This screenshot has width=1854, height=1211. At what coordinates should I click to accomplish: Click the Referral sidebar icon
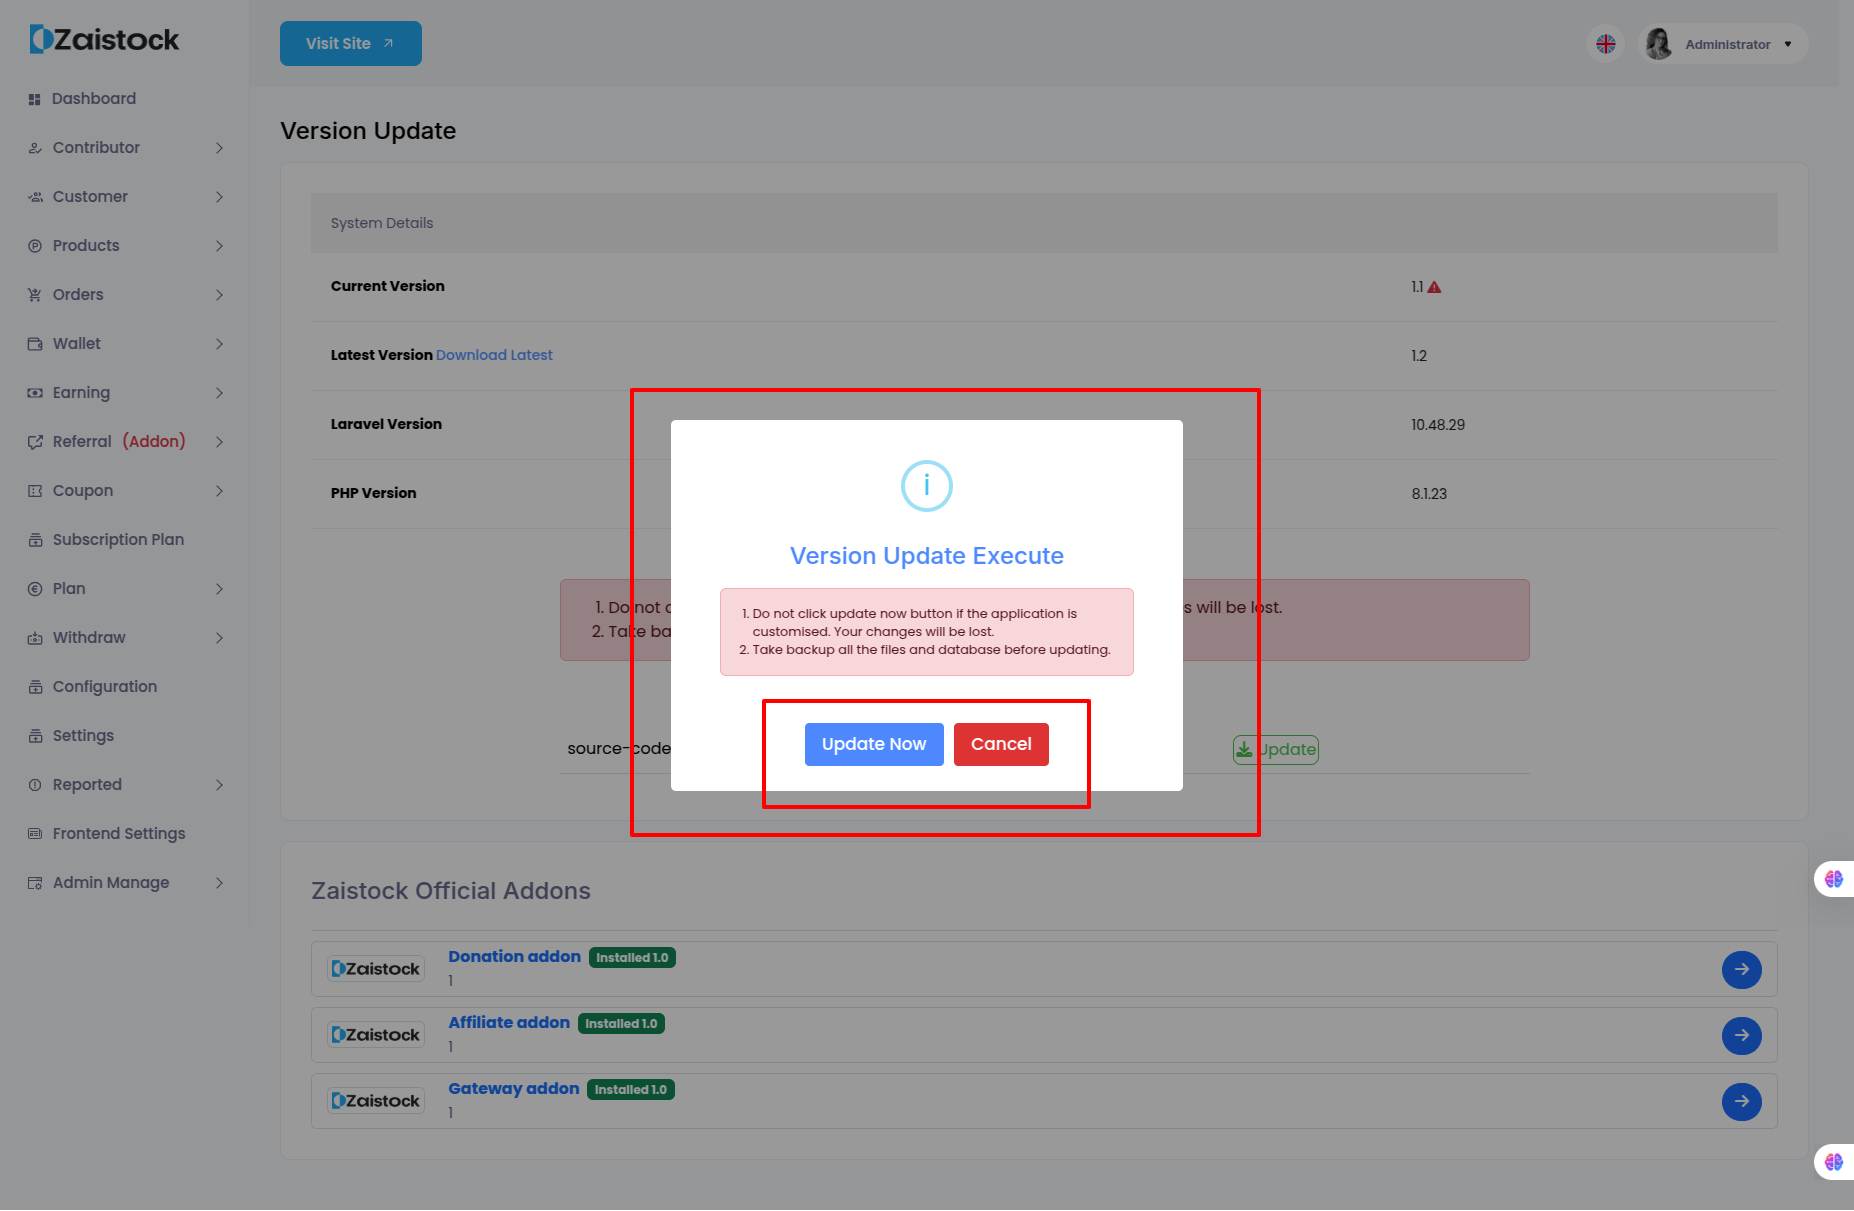click(34, 442)
